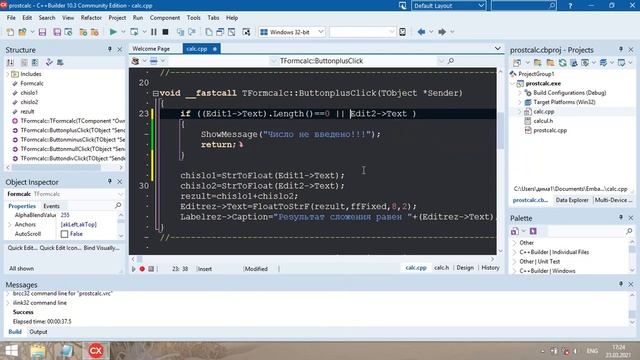This screenshot has height=360, width=640.
Task: Select calc.cpp in Projects tree
Action: click(544, 111)
